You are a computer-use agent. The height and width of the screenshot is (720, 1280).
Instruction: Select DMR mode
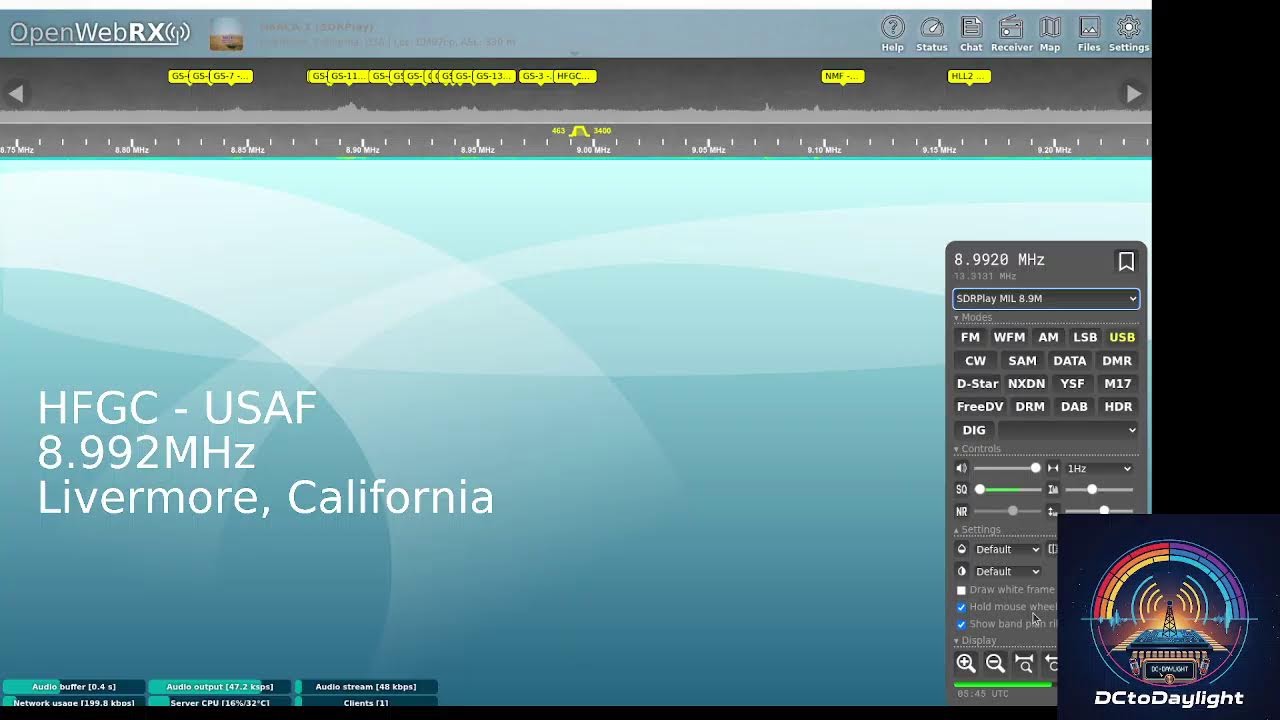pyautogui.click(x=1117, y=361)
